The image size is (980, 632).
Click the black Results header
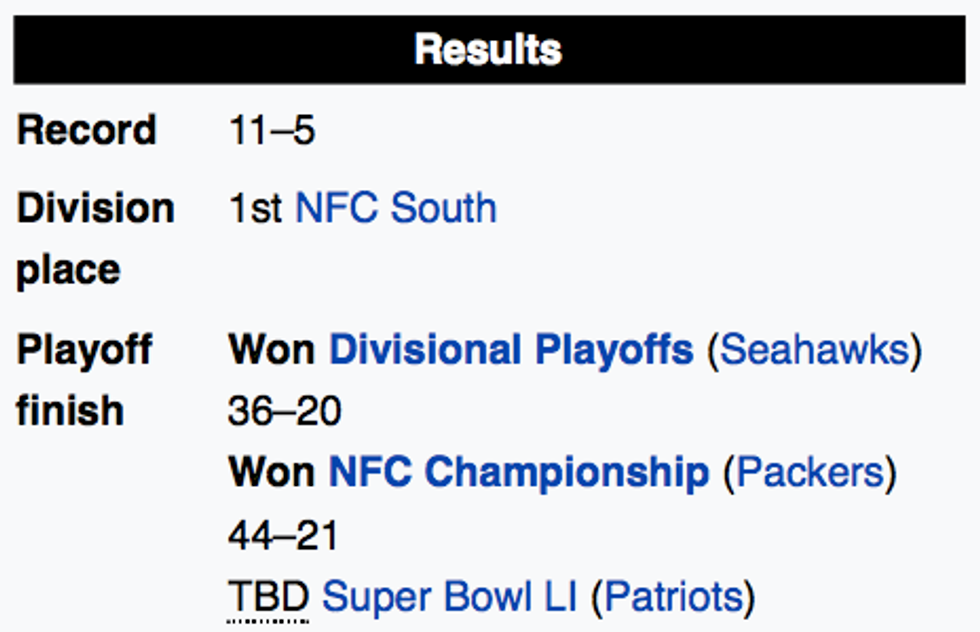tap(489, 49)
